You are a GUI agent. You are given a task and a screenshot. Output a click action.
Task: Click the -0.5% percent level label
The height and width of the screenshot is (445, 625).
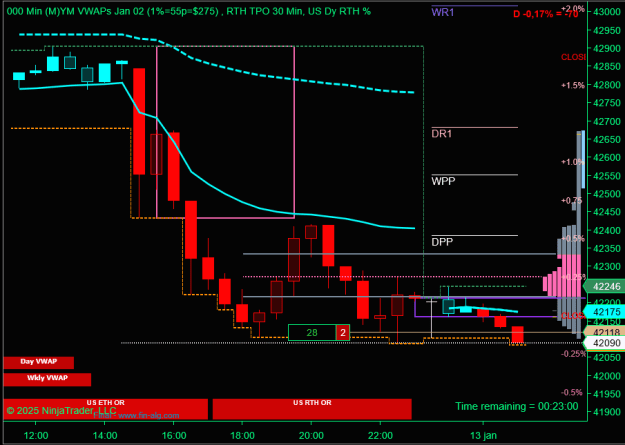click(x=574, y=392)
